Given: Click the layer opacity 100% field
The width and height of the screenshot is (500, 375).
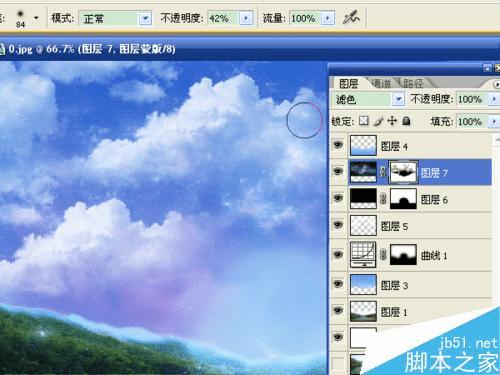Looking at the screenshot, I should click(x=472, y=99).
